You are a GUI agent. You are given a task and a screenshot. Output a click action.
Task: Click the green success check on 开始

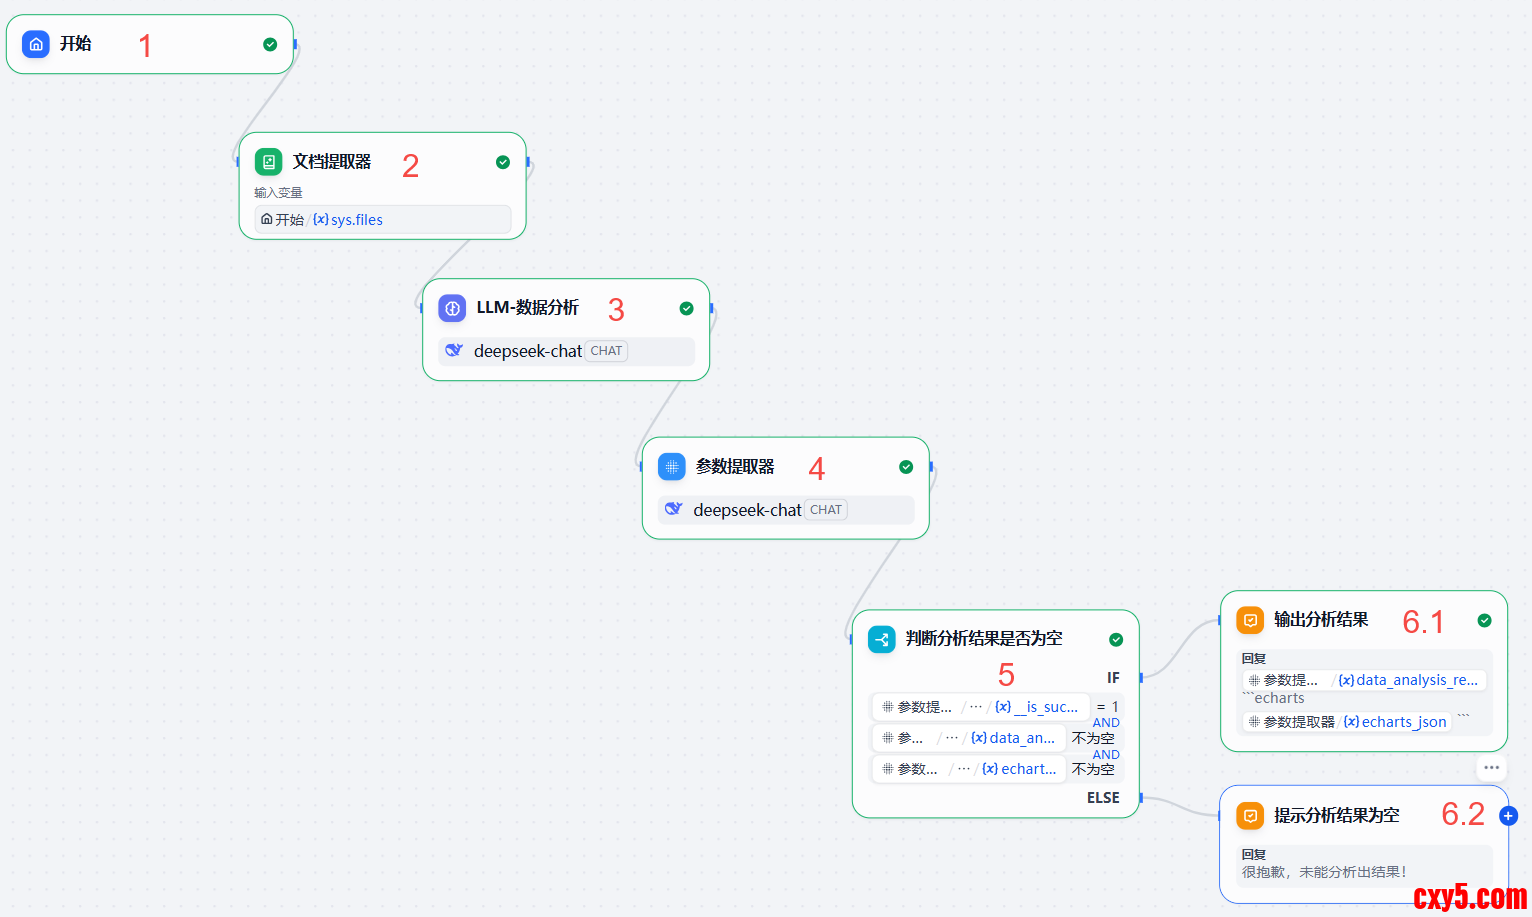coord(270,44)
